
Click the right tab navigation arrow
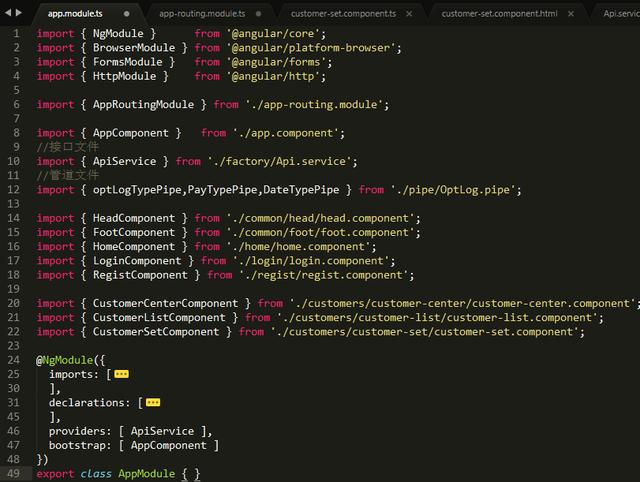click(18, 13)
